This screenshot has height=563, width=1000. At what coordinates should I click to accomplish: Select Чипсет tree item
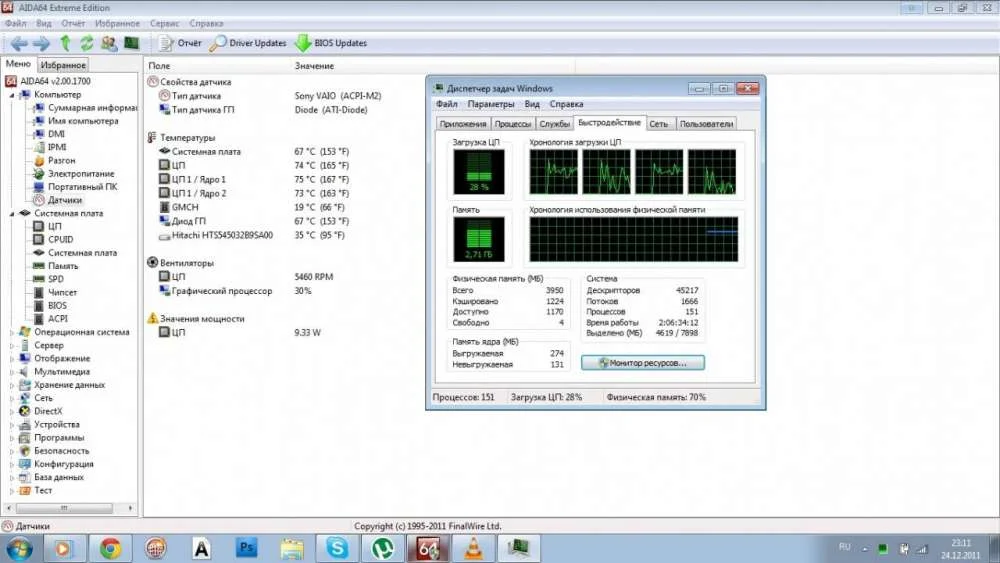[x=55, y=293]
